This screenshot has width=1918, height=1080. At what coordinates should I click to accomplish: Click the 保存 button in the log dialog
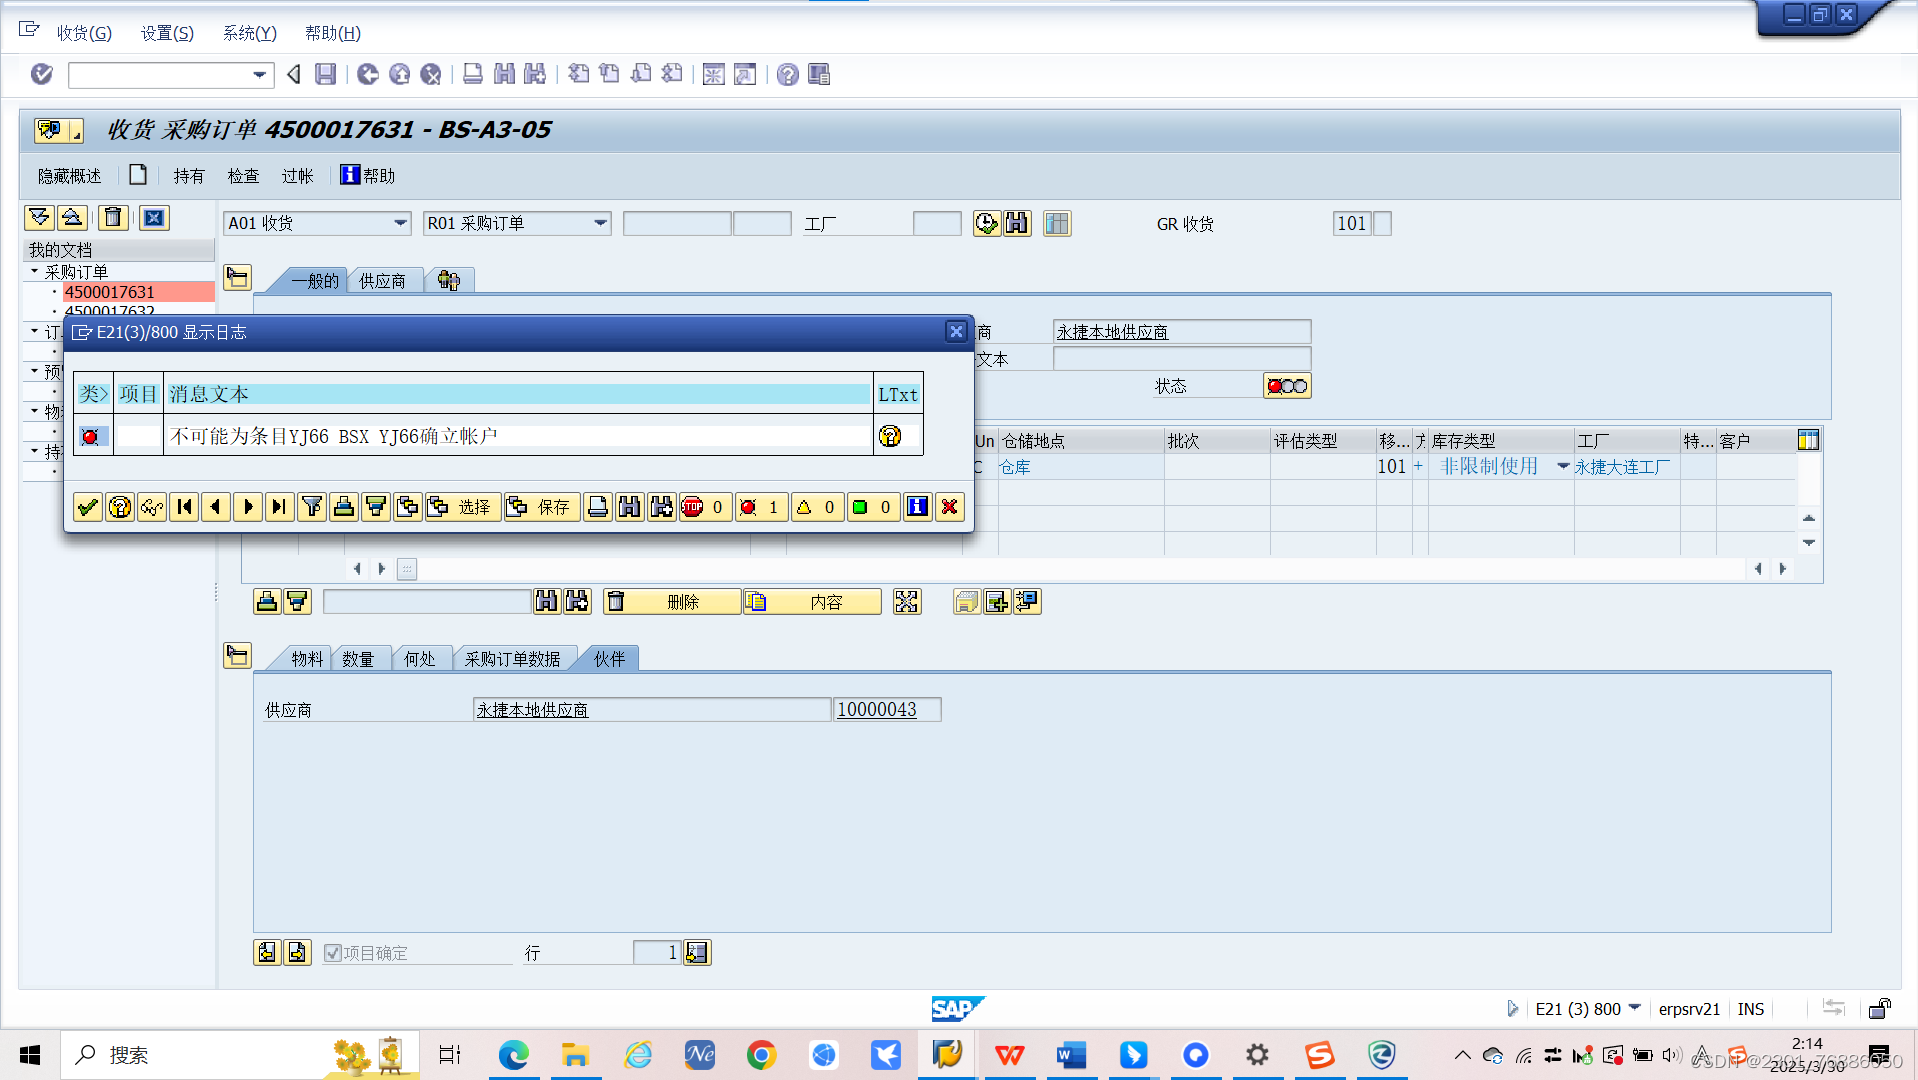pyautogui.click(x=541, y=507)
